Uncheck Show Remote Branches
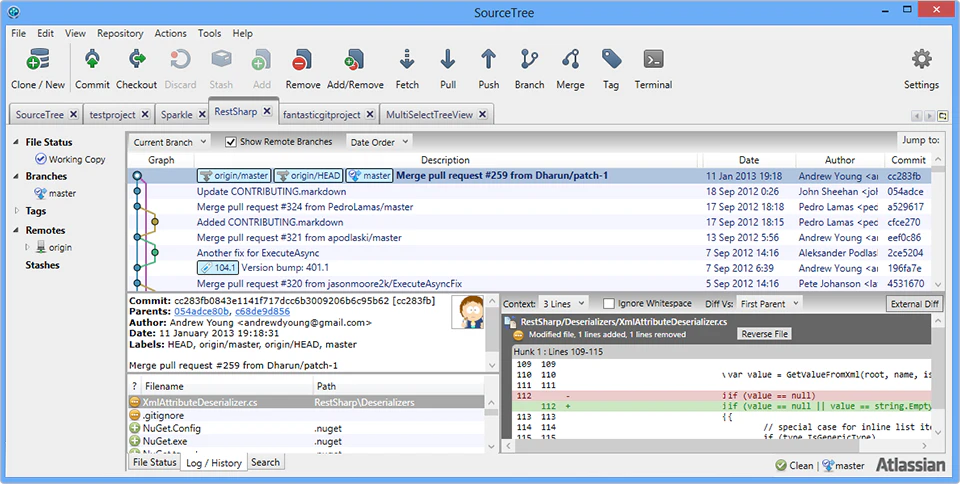 pos(231,142)
